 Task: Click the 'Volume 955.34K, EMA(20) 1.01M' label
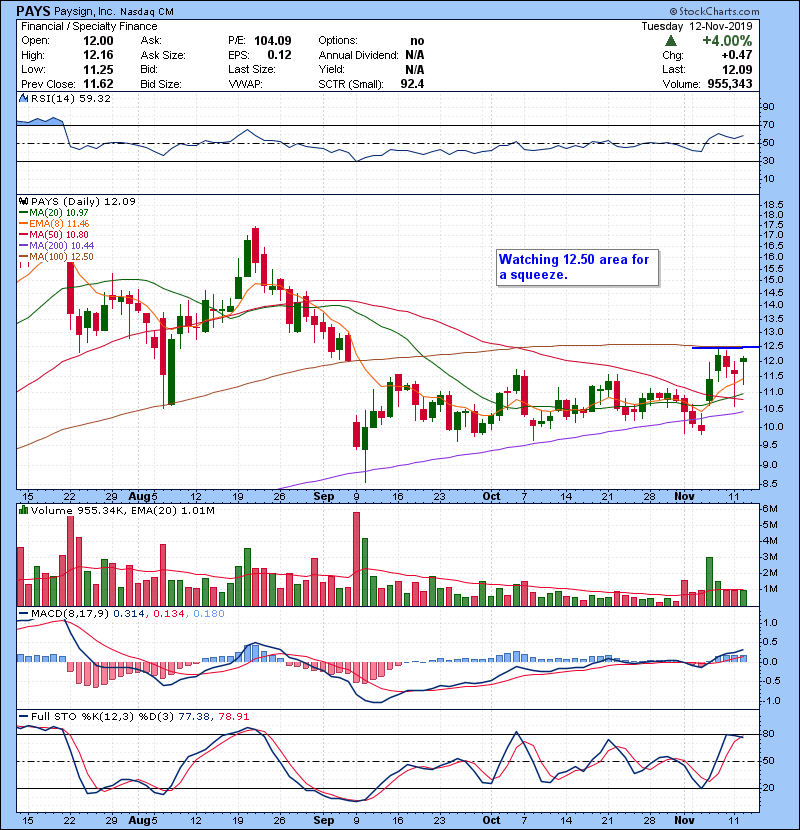pyautogui.click(x=123, y=510)
